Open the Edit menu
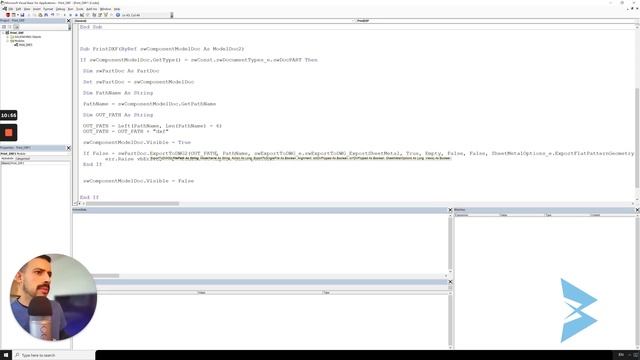640x360 pixels. (x=18, y=9)
